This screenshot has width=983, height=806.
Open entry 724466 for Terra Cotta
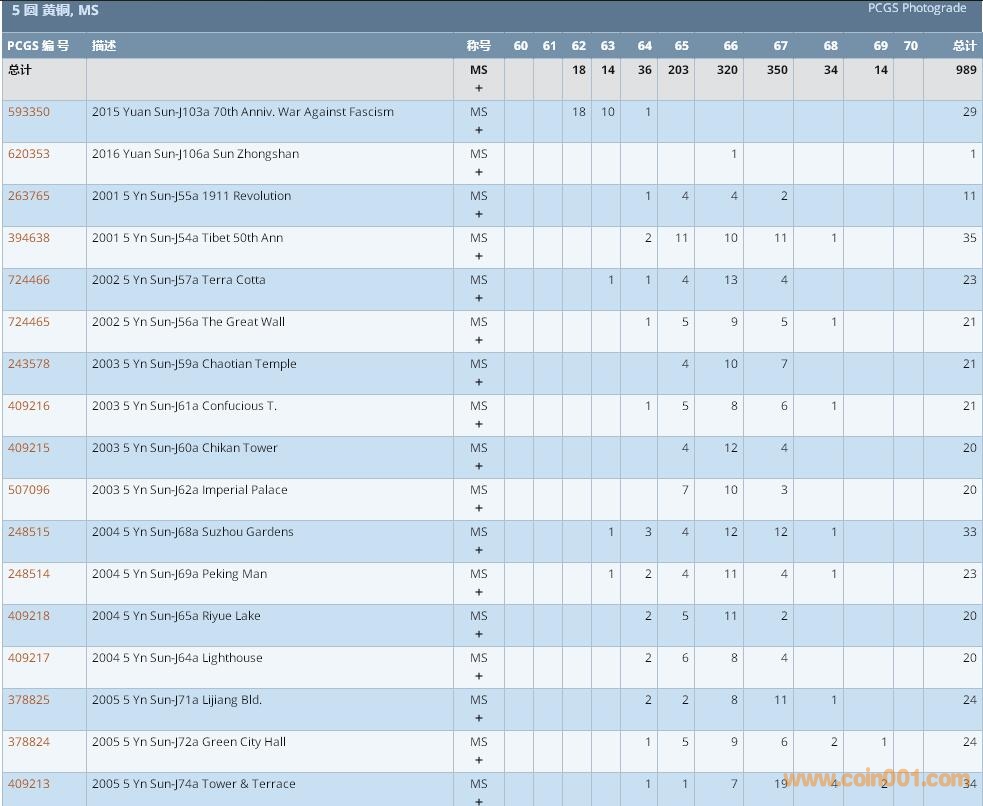point(28,280)
